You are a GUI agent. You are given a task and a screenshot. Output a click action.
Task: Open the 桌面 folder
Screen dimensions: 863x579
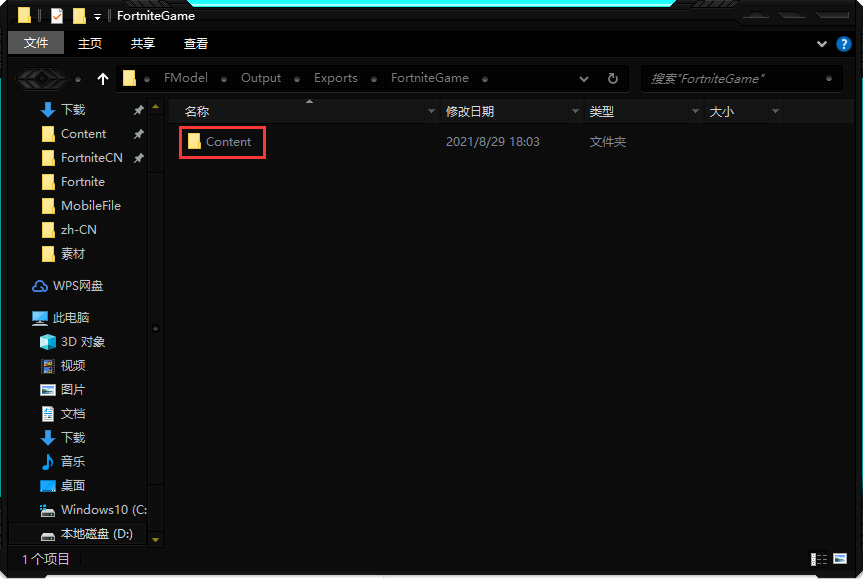pyautogui.click(x=73, y=485)
